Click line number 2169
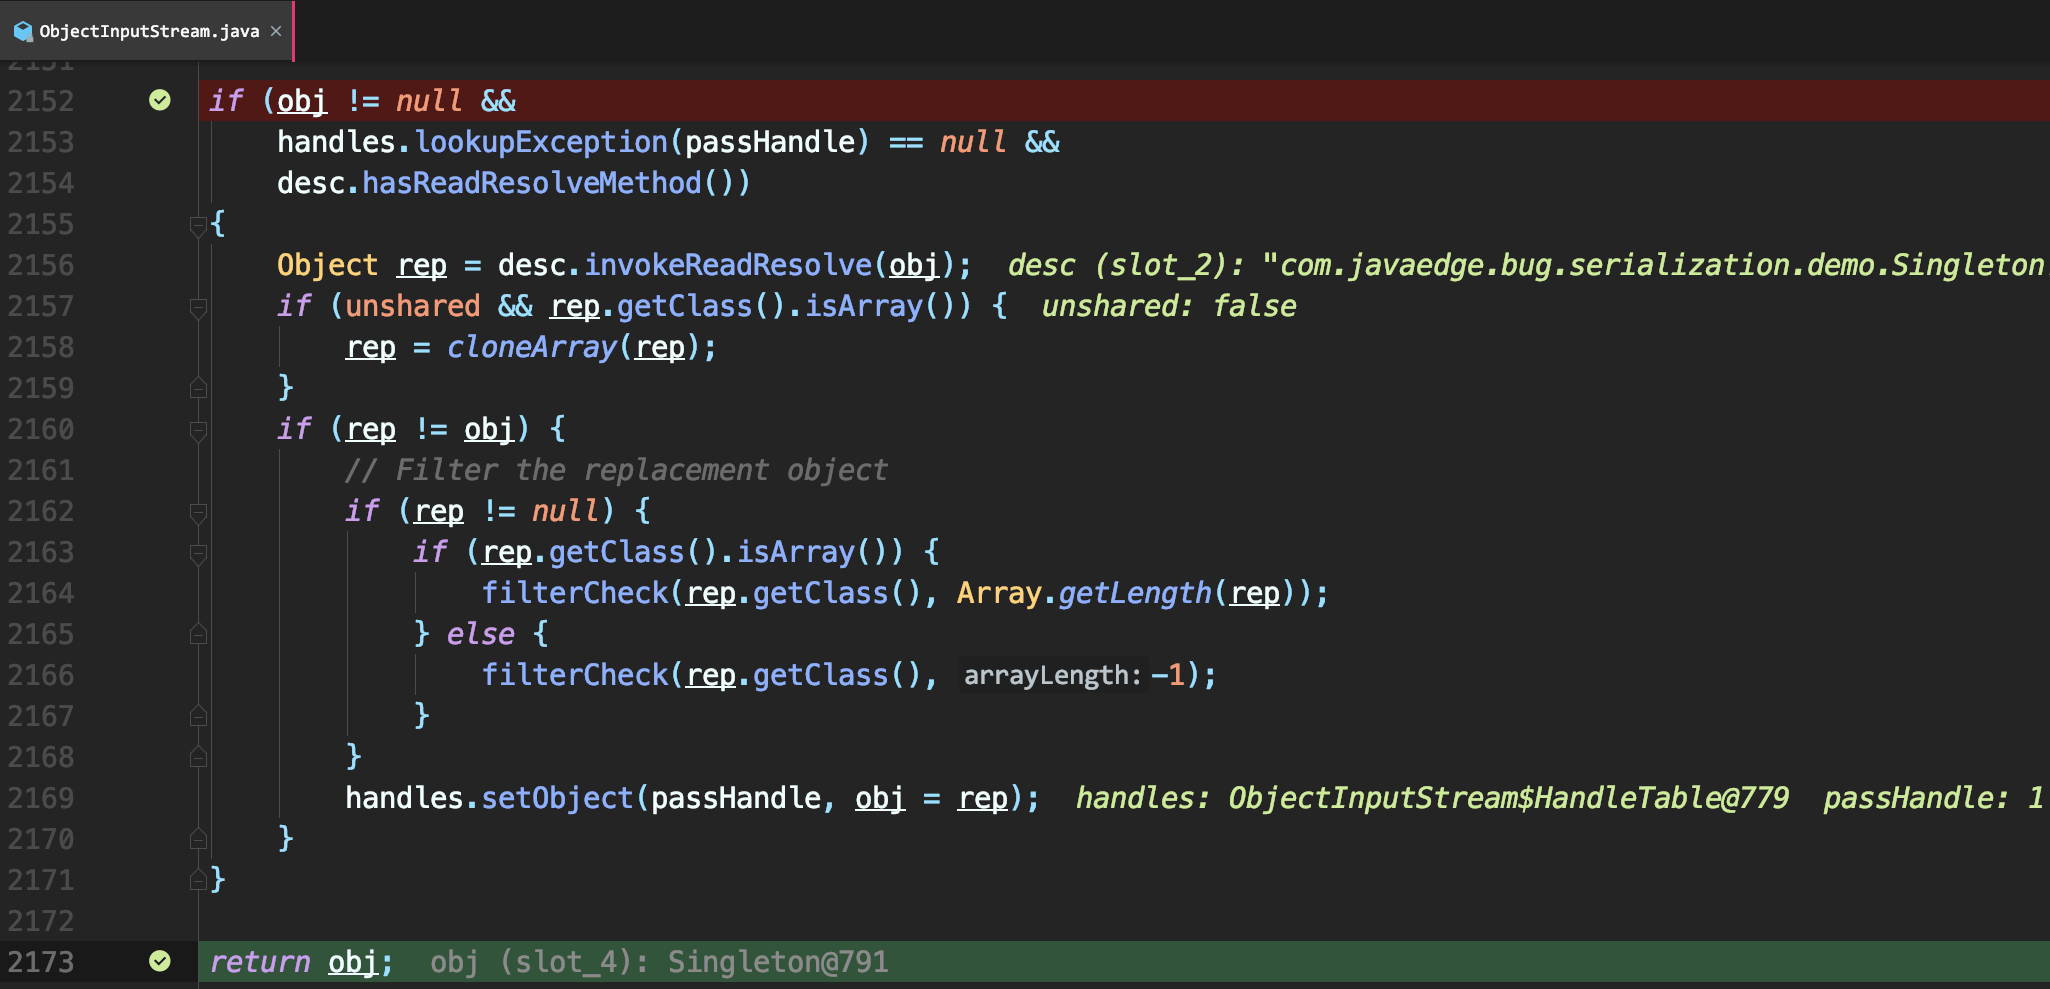This screenshot has height=989, width=2050. [41, 798]
